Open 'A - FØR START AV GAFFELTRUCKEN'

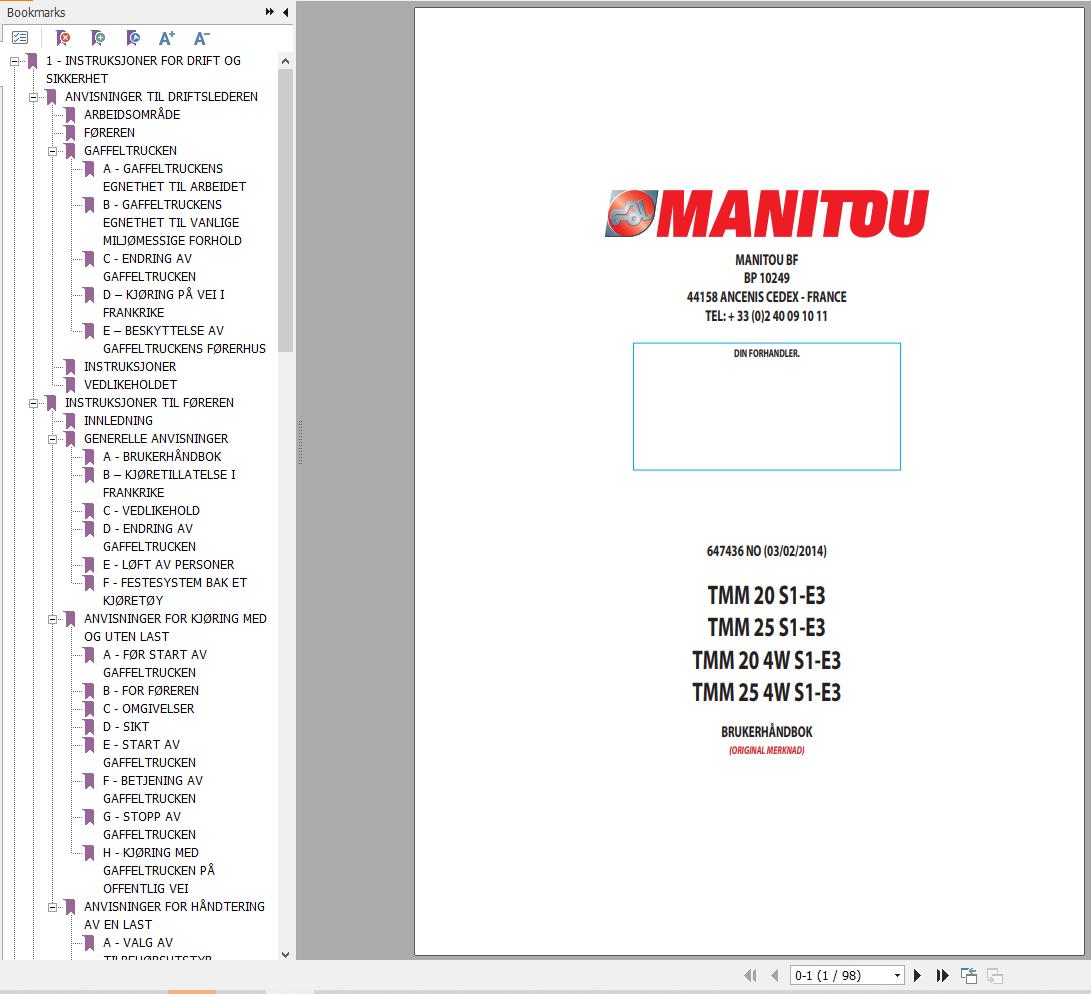[x=154, y=664]
